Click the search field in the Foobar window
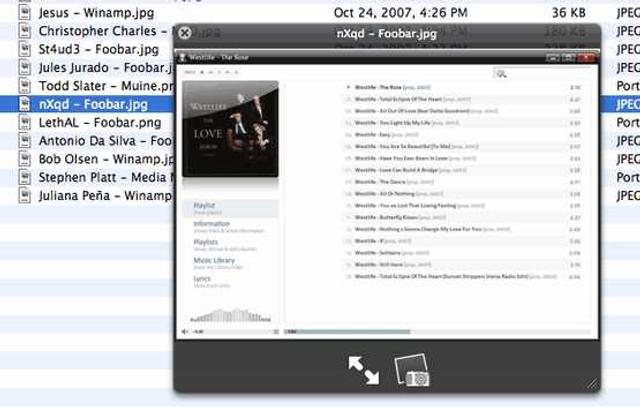Image resolution: width=640 pixels, height=408 pixels. 543,74
